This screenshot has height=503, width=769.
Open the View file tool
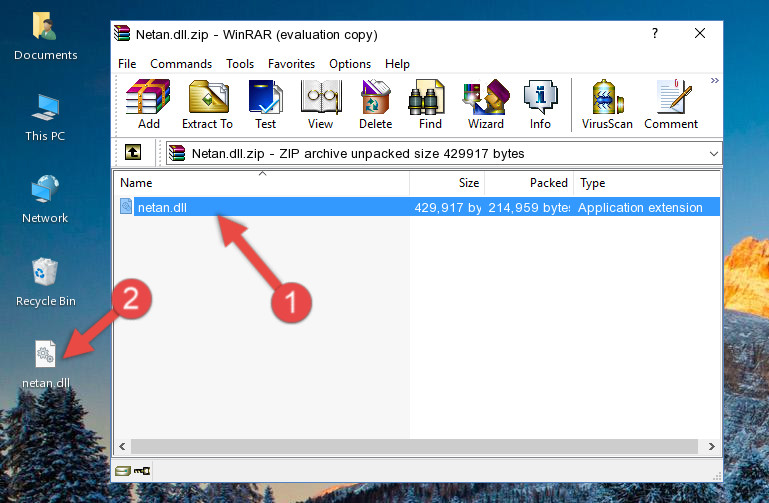pos(321,104)
